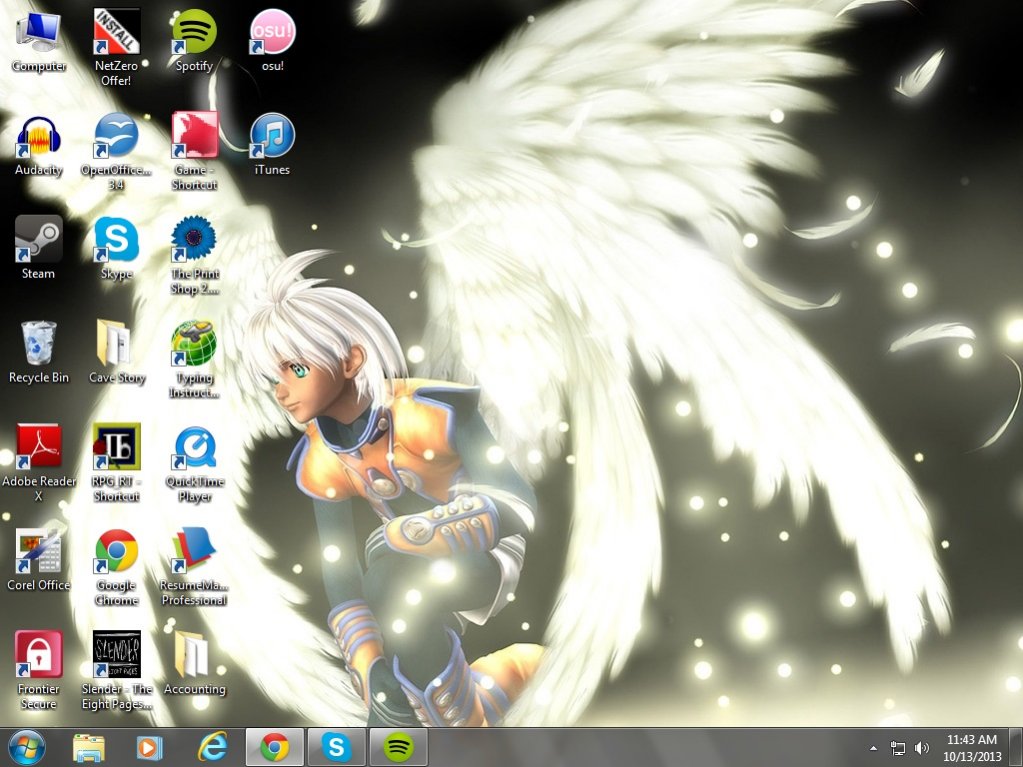Select the iTunes desktop shortcut
1023x767 pixels.
pyautogui.click(x=272, y=145)
